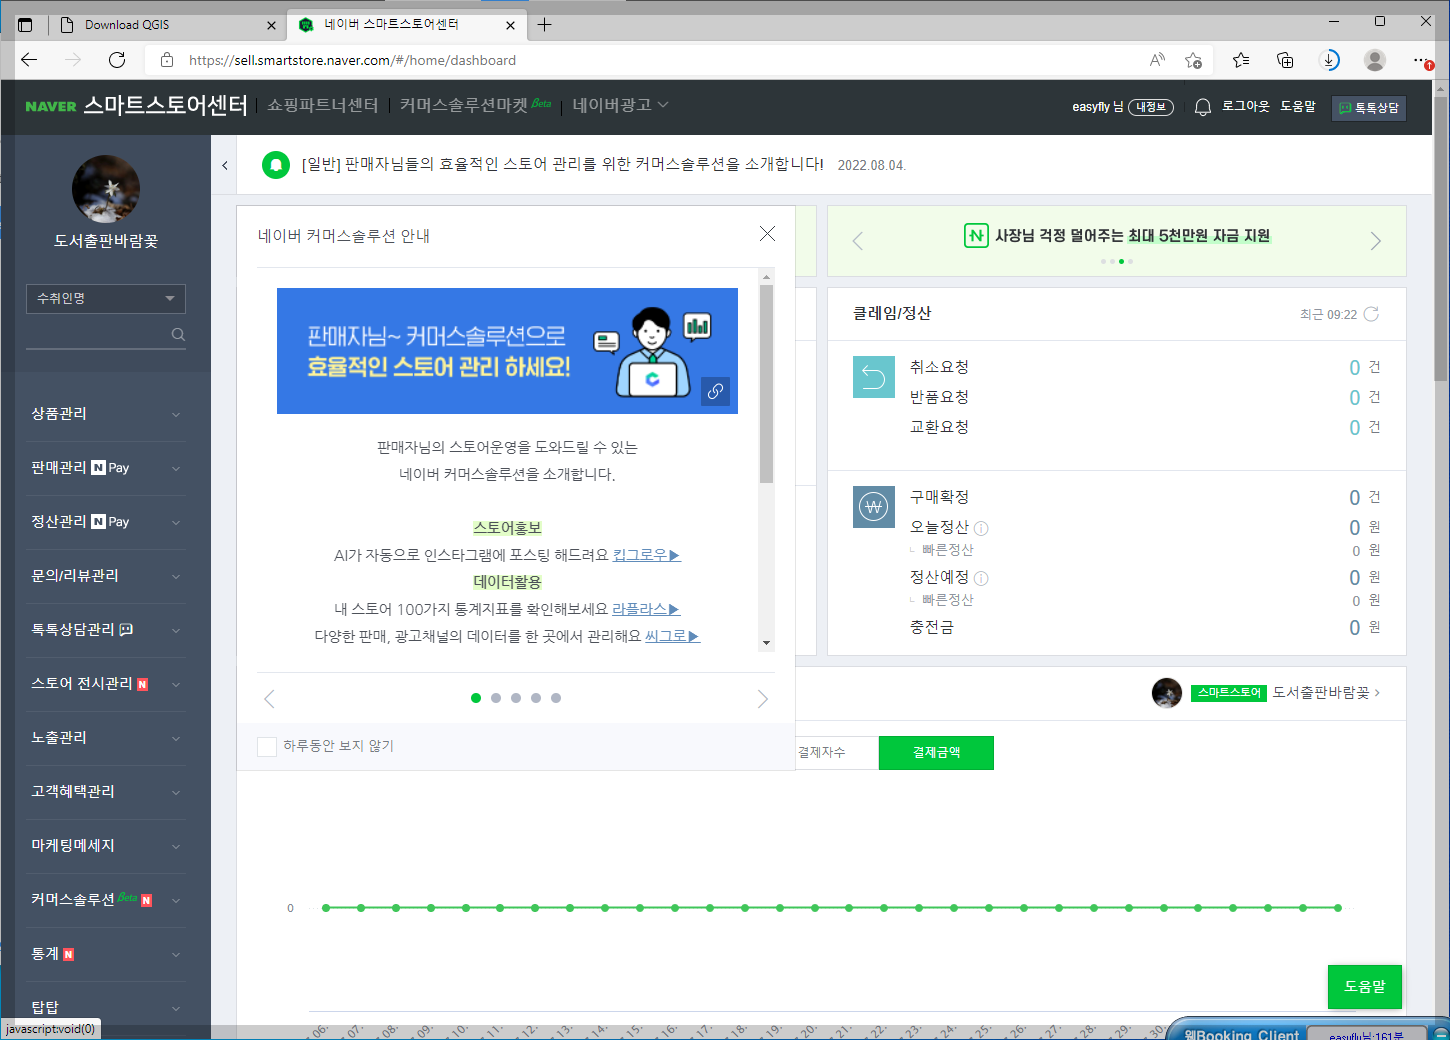Close the commerce solution popup
Screen dimensions: 1450x1040
click(x=767, y=233)
